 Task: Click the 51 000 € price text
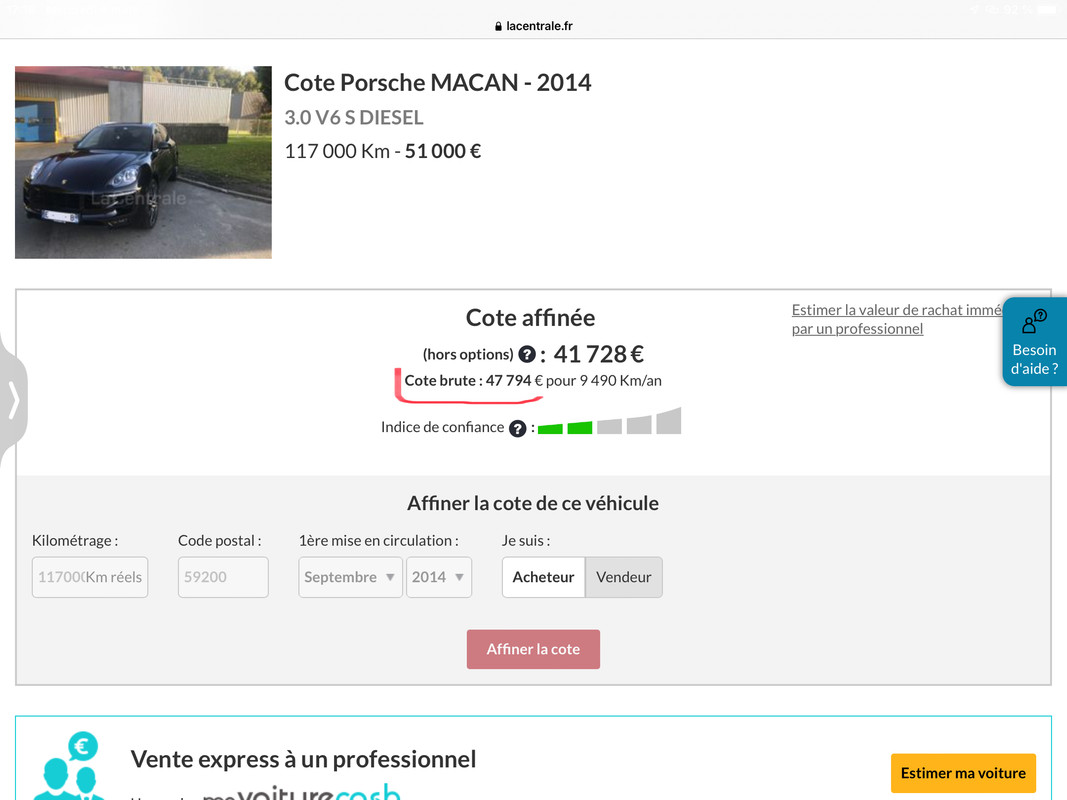(x=443, y=151)
